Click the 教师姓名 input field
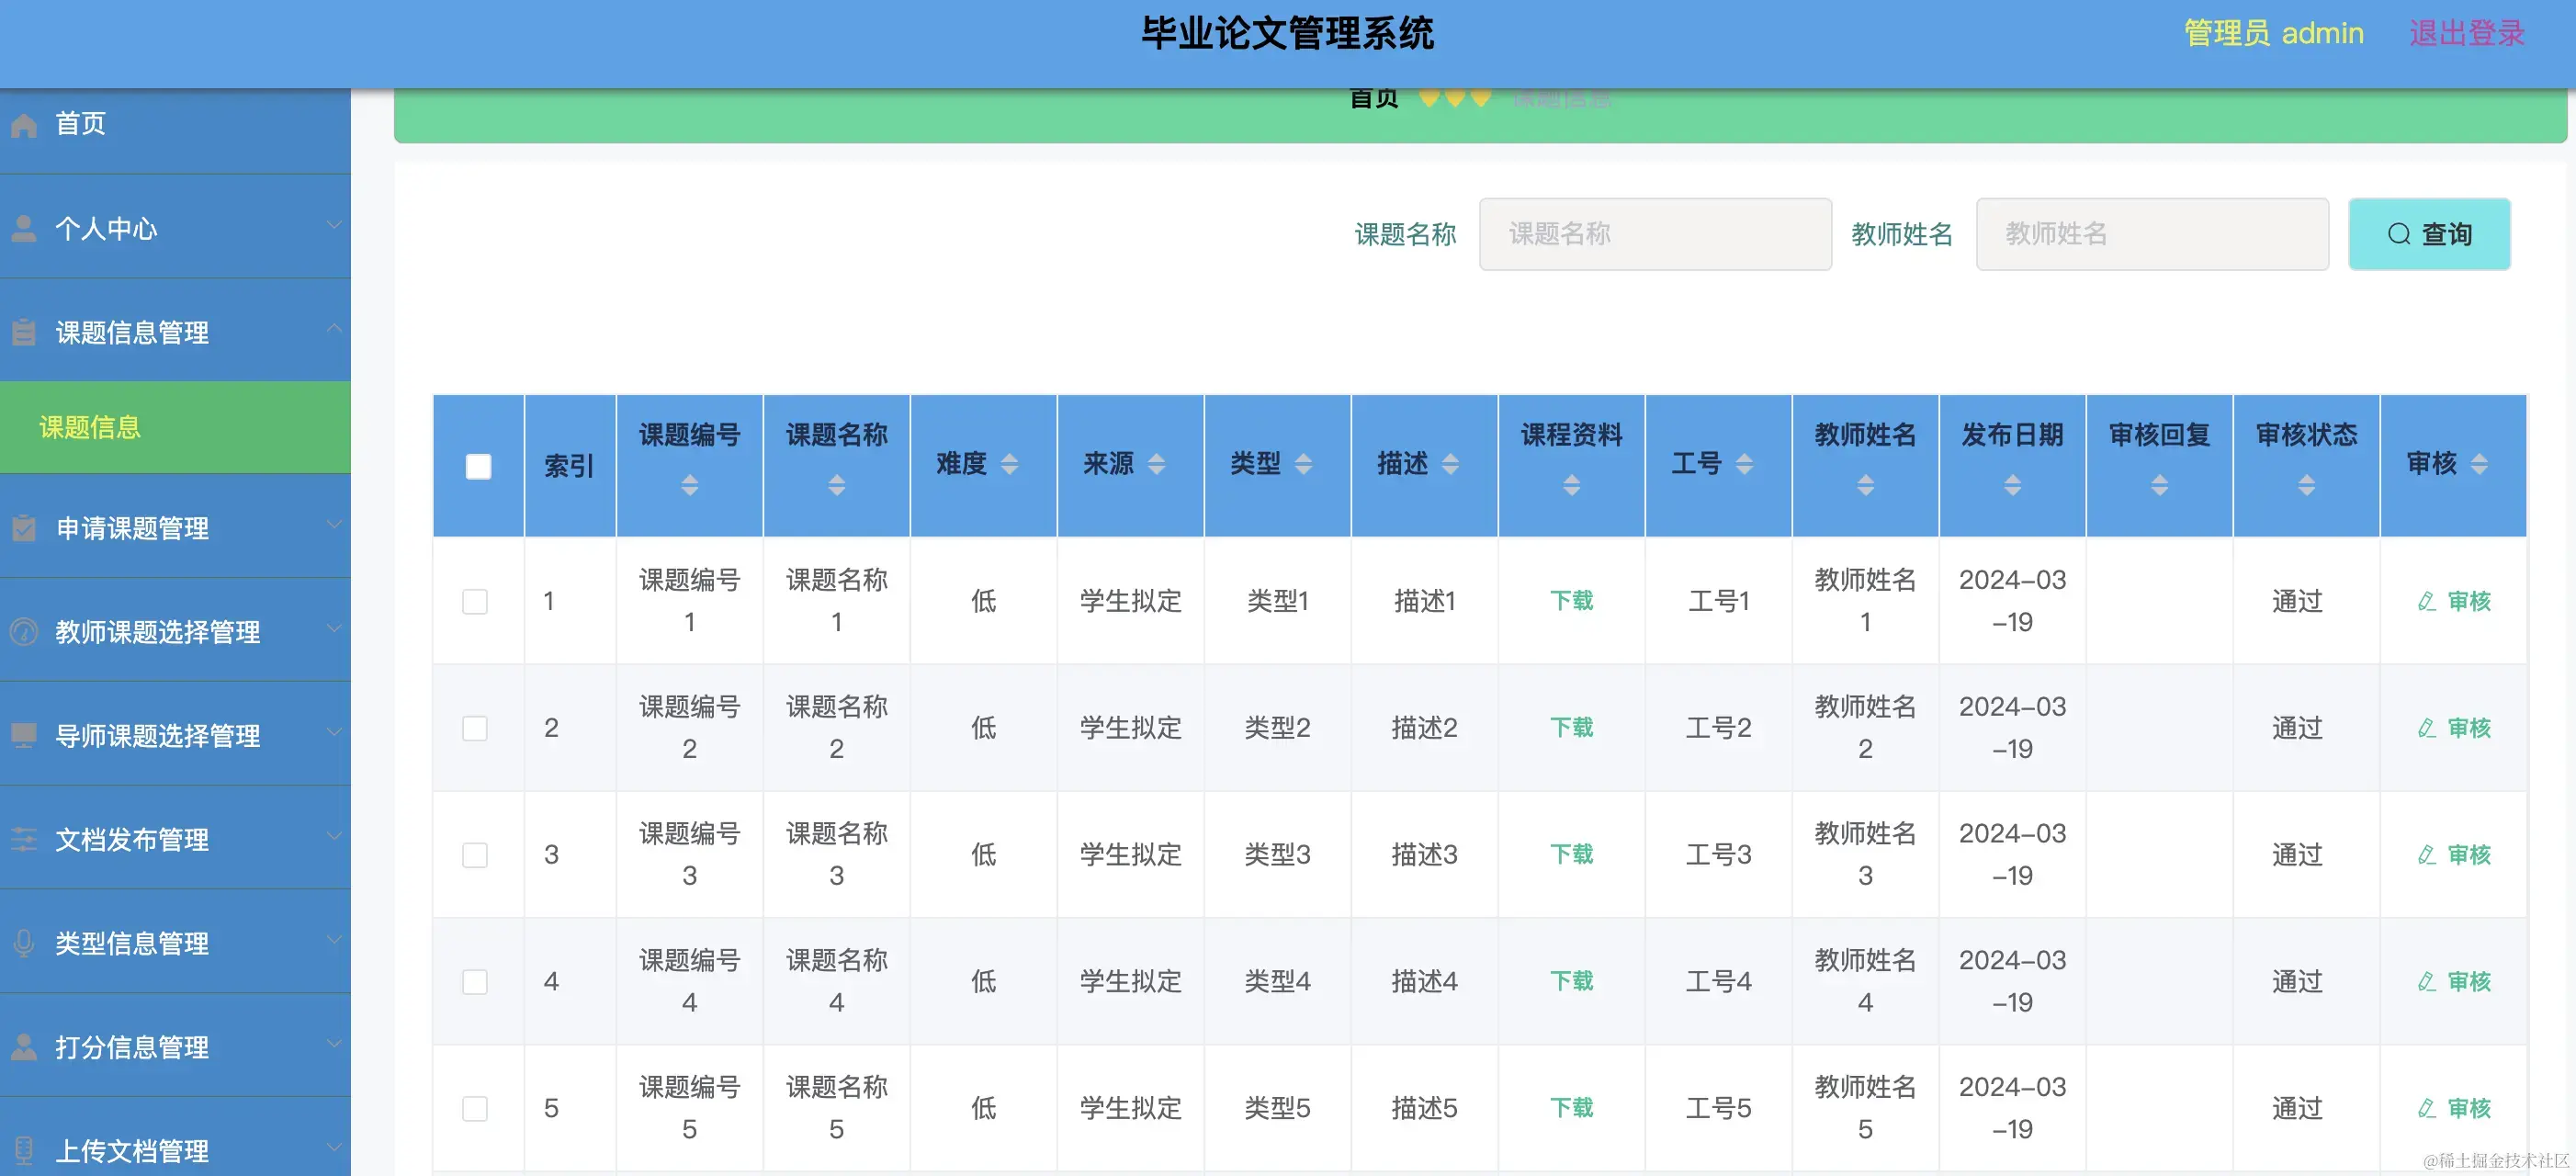This screenshot has width=2576, height=1176. point(2151,234)
